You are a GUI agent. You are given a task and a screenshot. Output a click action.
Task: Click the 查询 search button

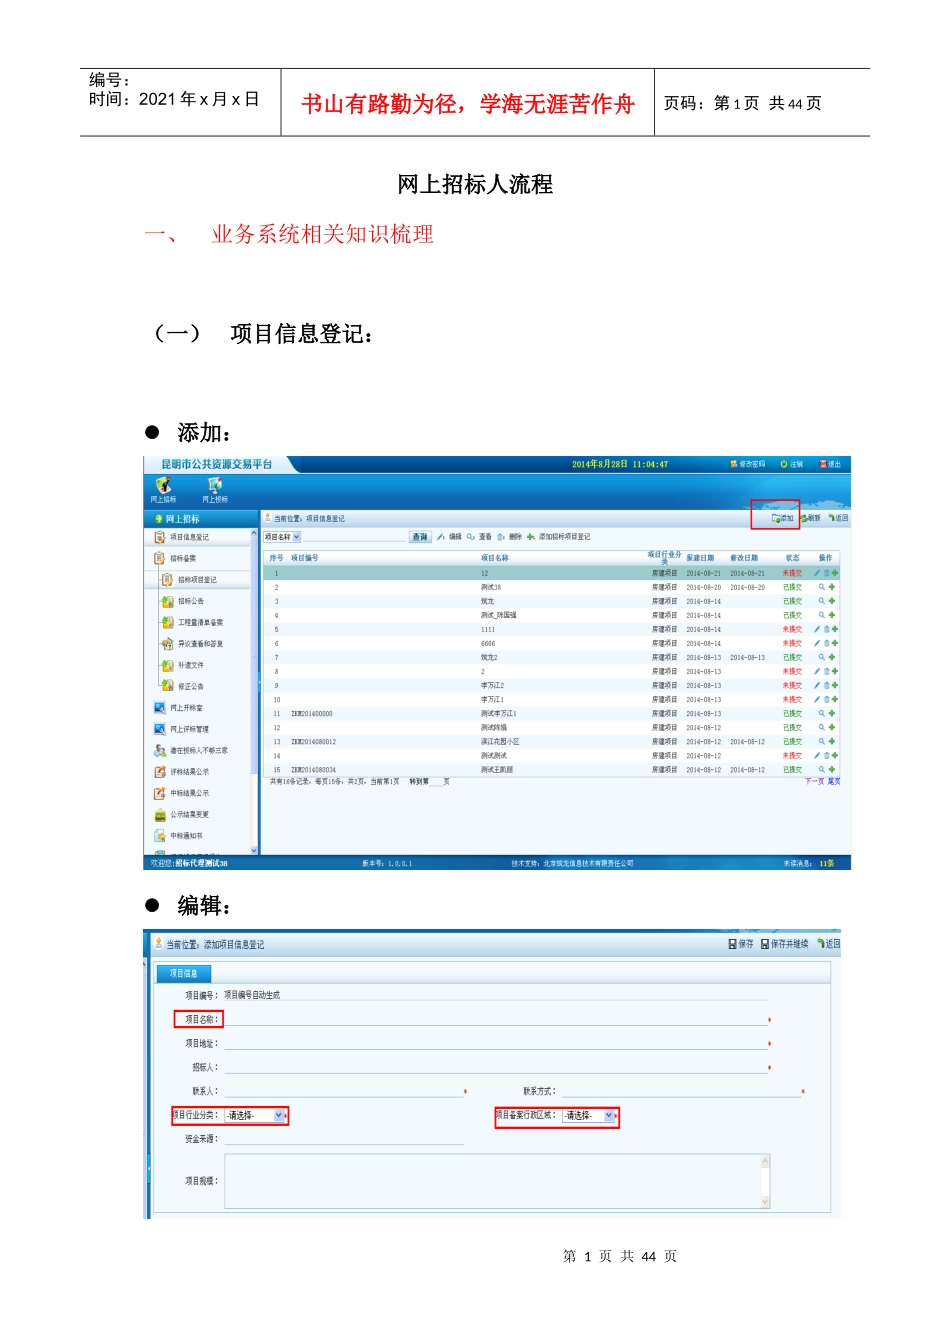(x=420, y=537)
